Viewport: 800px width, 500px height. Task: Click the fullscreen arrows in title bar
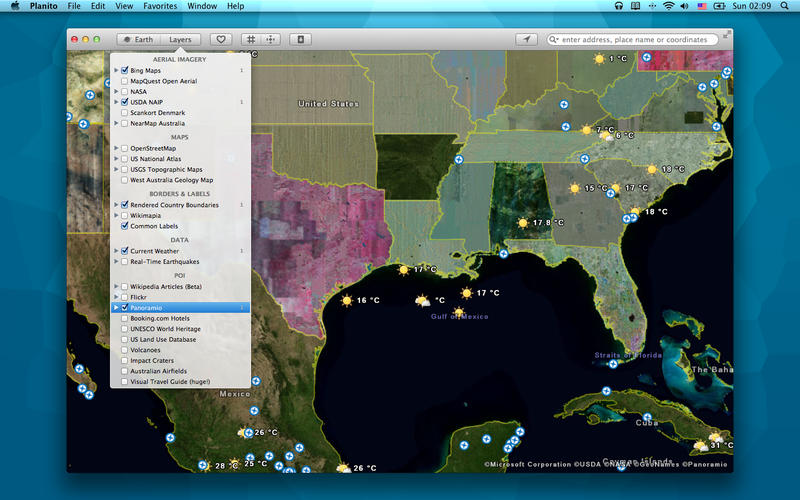[x=725, y=34]
